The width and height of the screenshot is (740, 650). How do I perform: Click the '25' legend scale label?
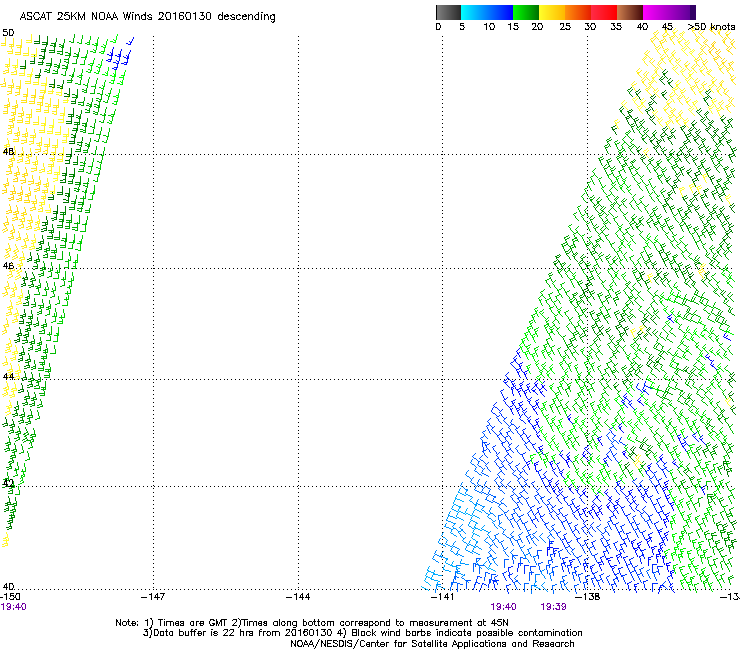click(565, 27)
